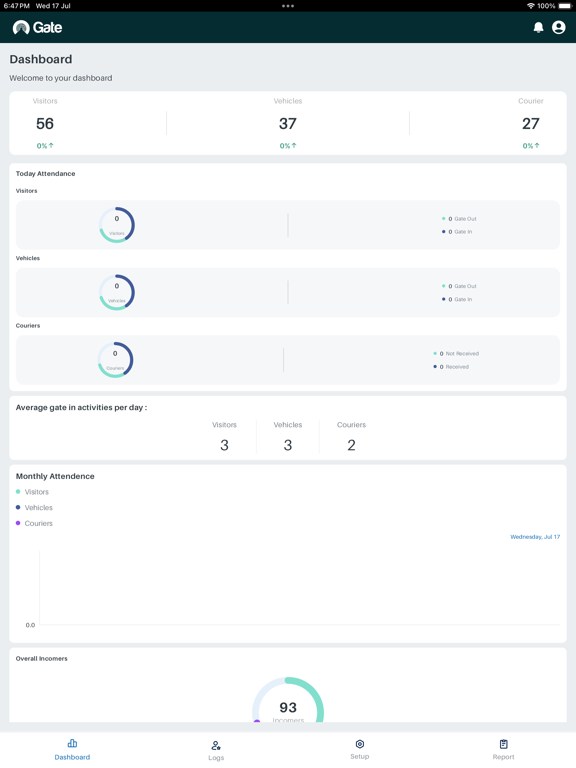Open the Logs tab

coord(216,751)
